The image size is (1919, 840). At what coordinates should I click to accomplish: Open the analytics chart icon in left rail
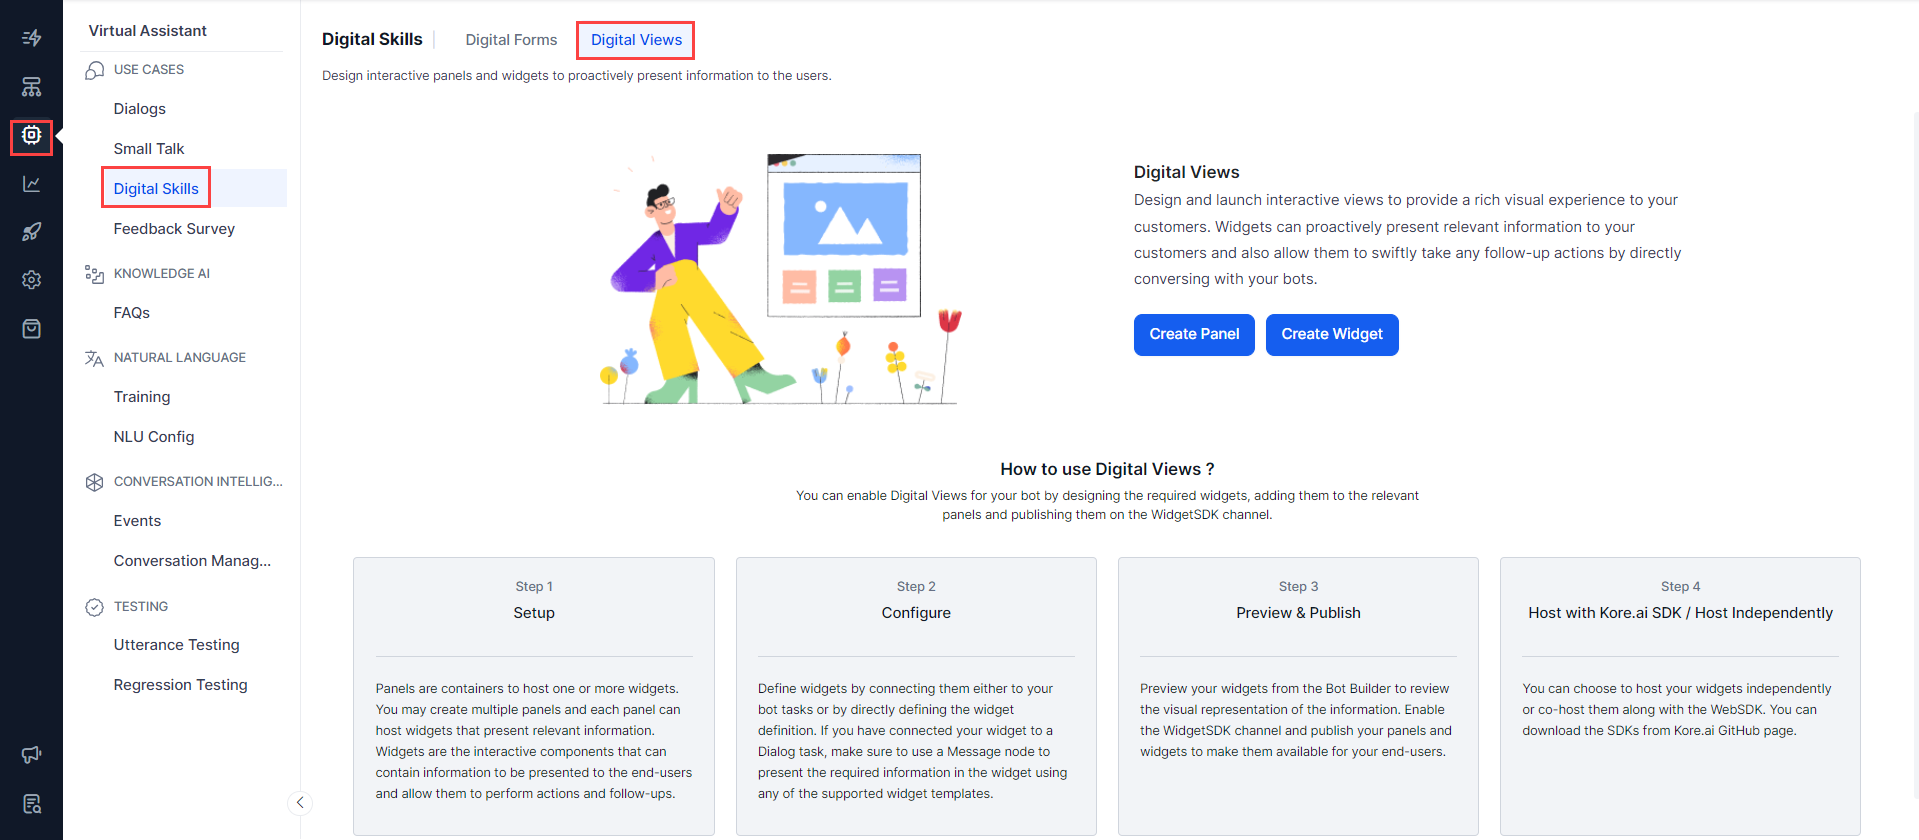click(31, 184)
